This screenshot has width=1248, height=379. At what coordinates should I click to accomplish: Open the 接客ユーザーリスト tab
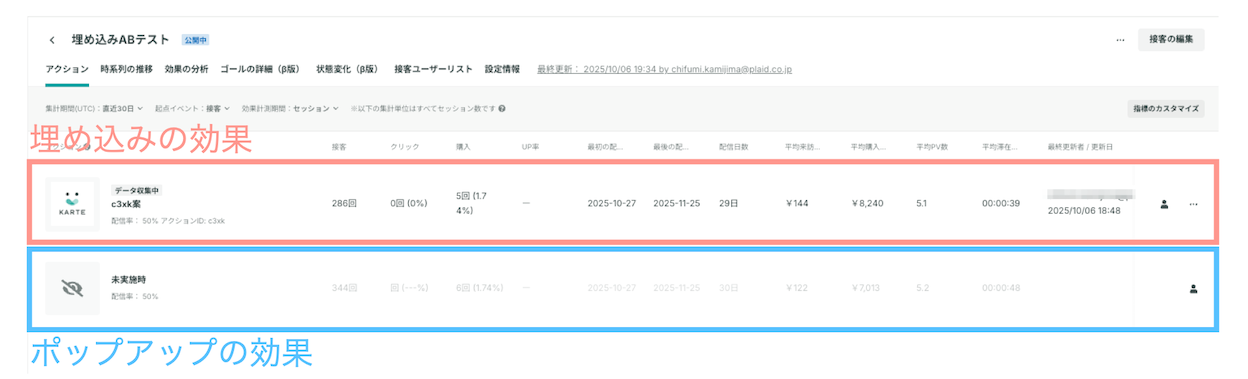tap(433, 69)
